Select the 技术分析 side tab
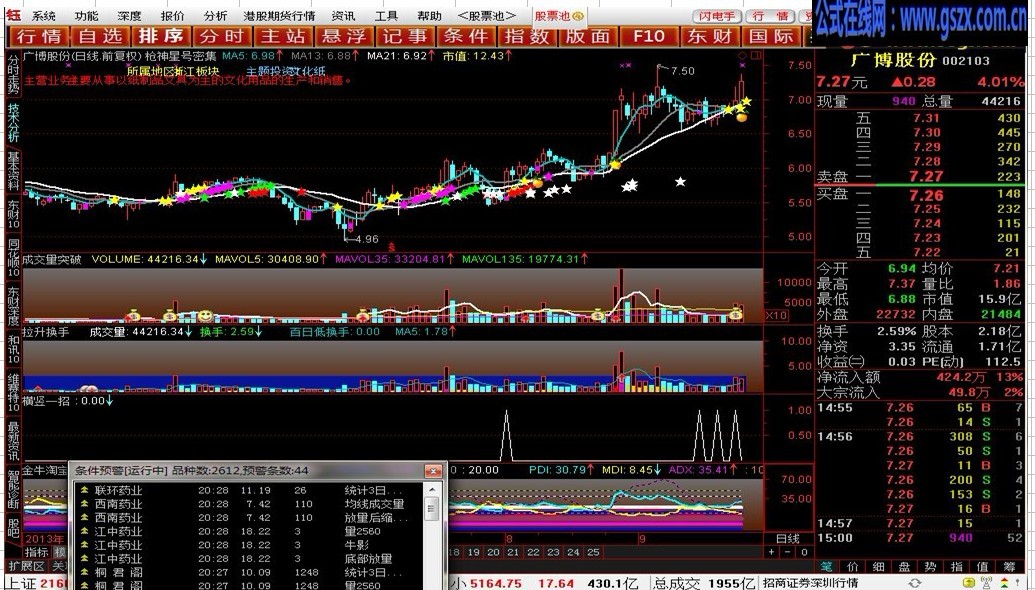Viewport: 1035px width, 590px height. [13, 123]
